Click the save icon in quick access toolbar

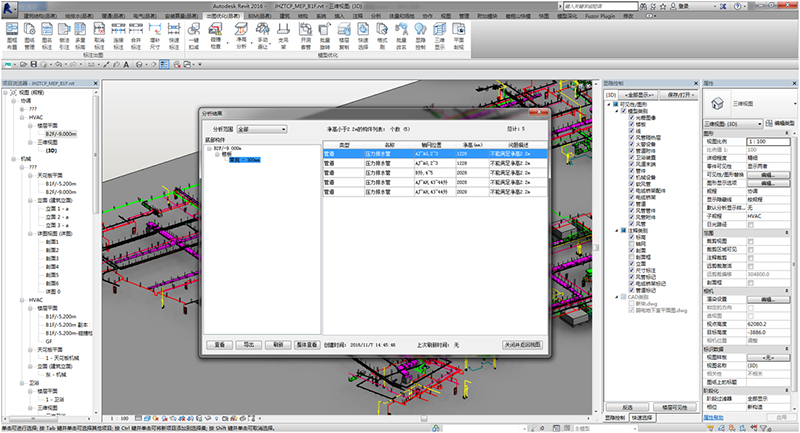[34, 63]
